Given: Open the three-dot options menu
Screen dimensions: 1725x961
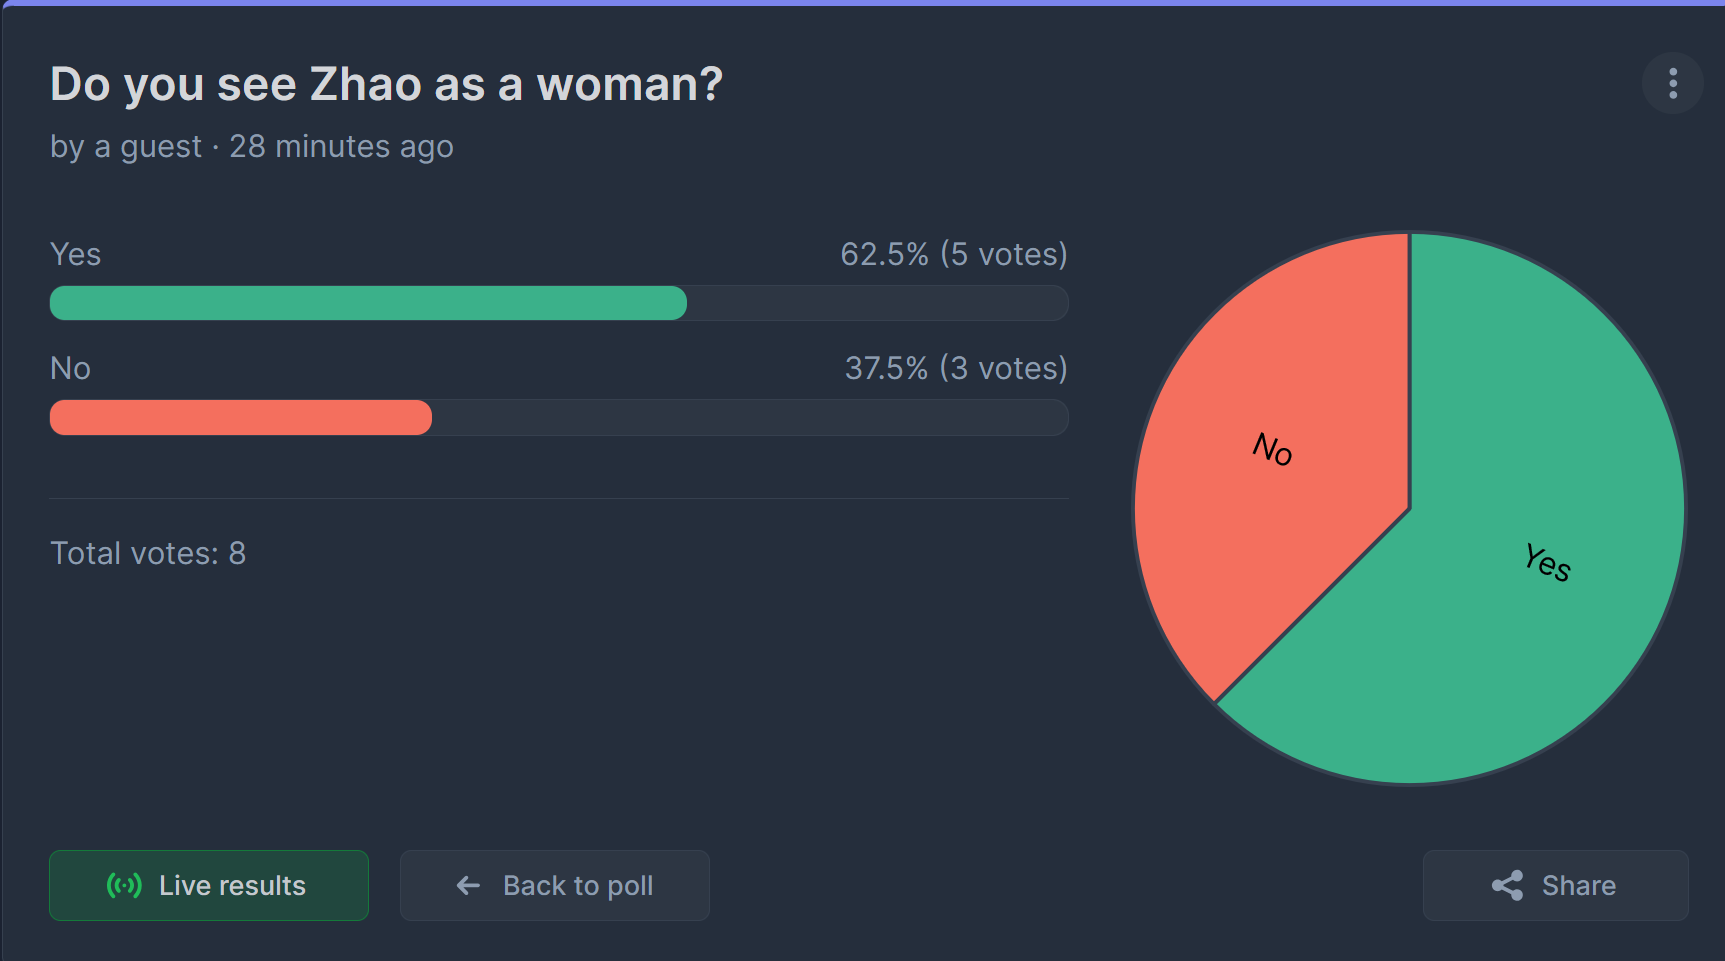Looking at the screenshot, I should coord(1672,83).
